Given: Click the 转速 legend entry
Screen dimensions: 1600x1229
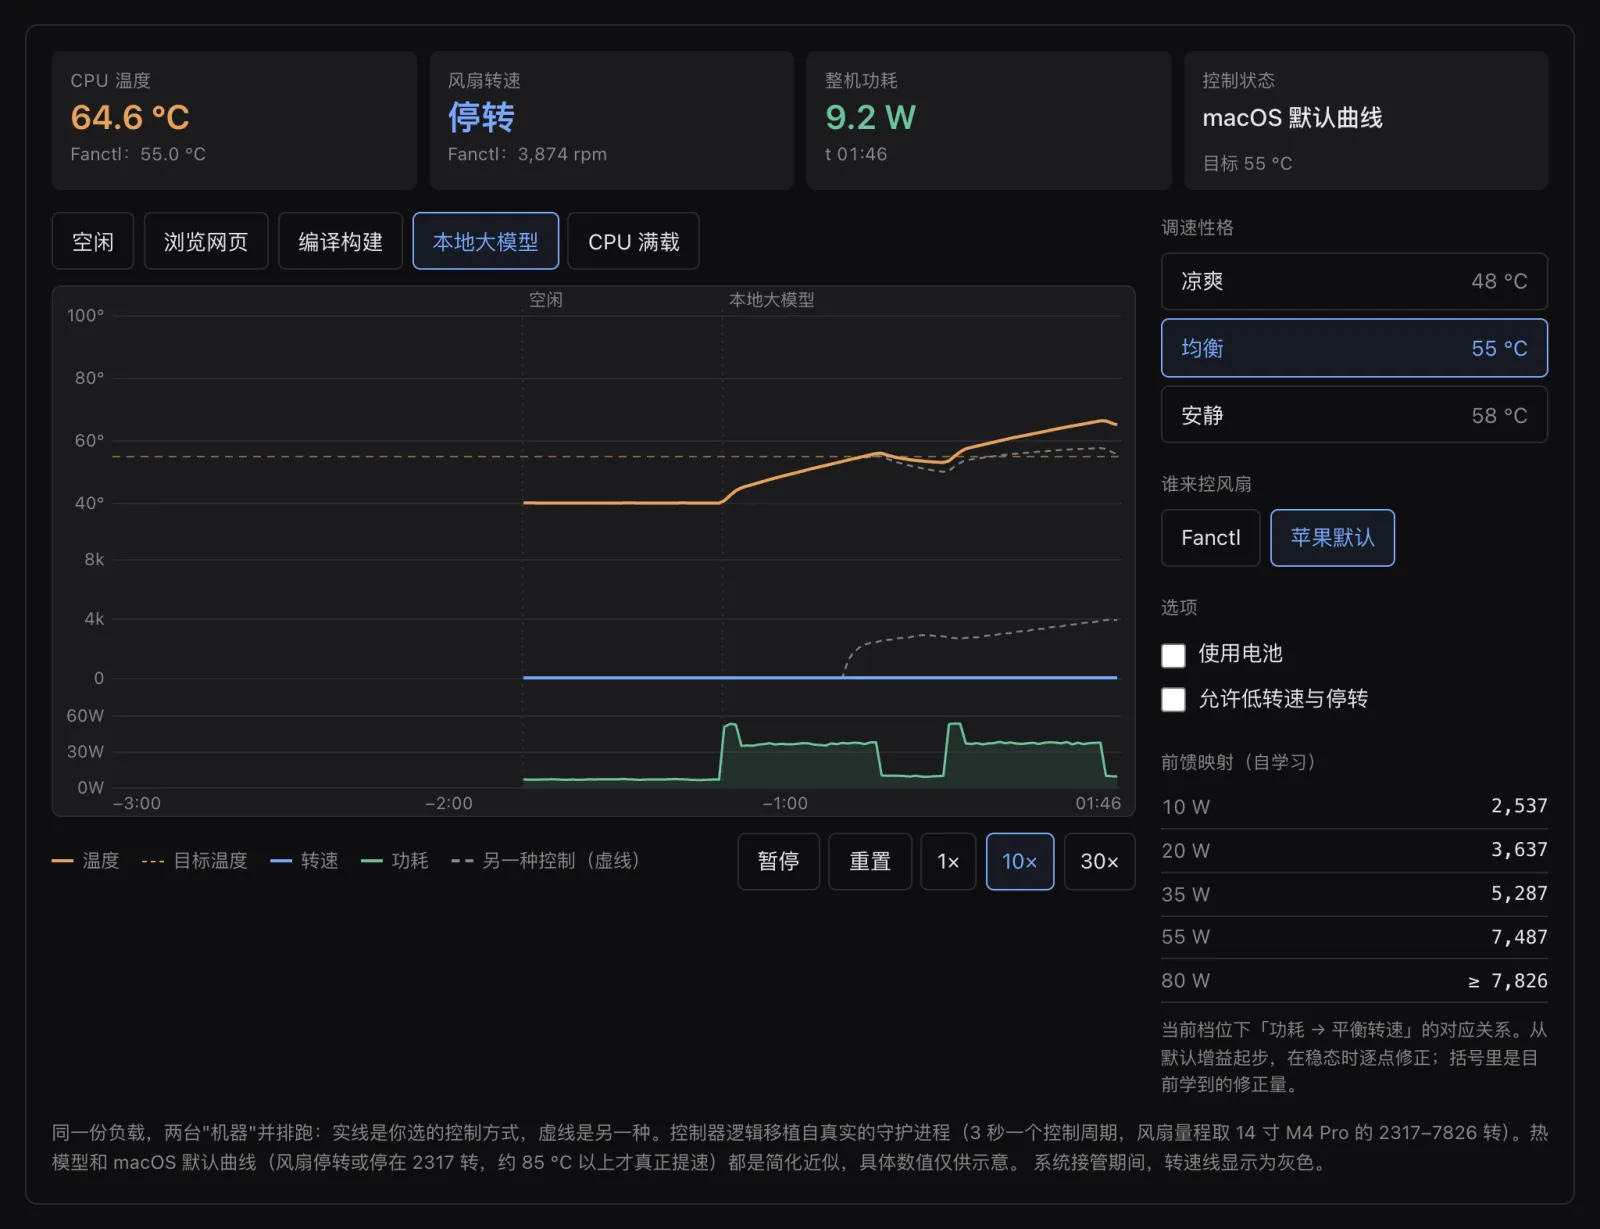Looking at the screenshot, I should pos(305,861).
